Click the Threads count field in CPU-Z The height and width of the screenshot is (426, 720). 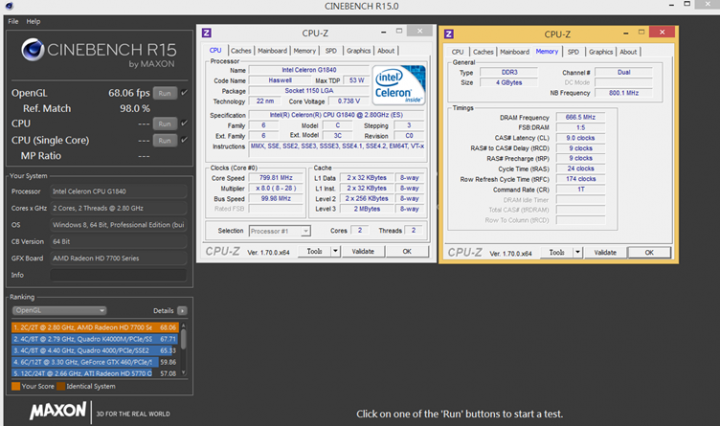pyautogui.click(x=413, y=230)
